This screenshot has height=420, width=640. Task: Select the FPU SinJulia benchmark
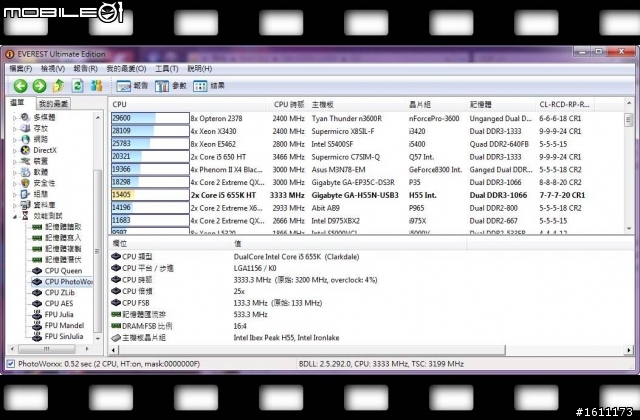[58, 337]
